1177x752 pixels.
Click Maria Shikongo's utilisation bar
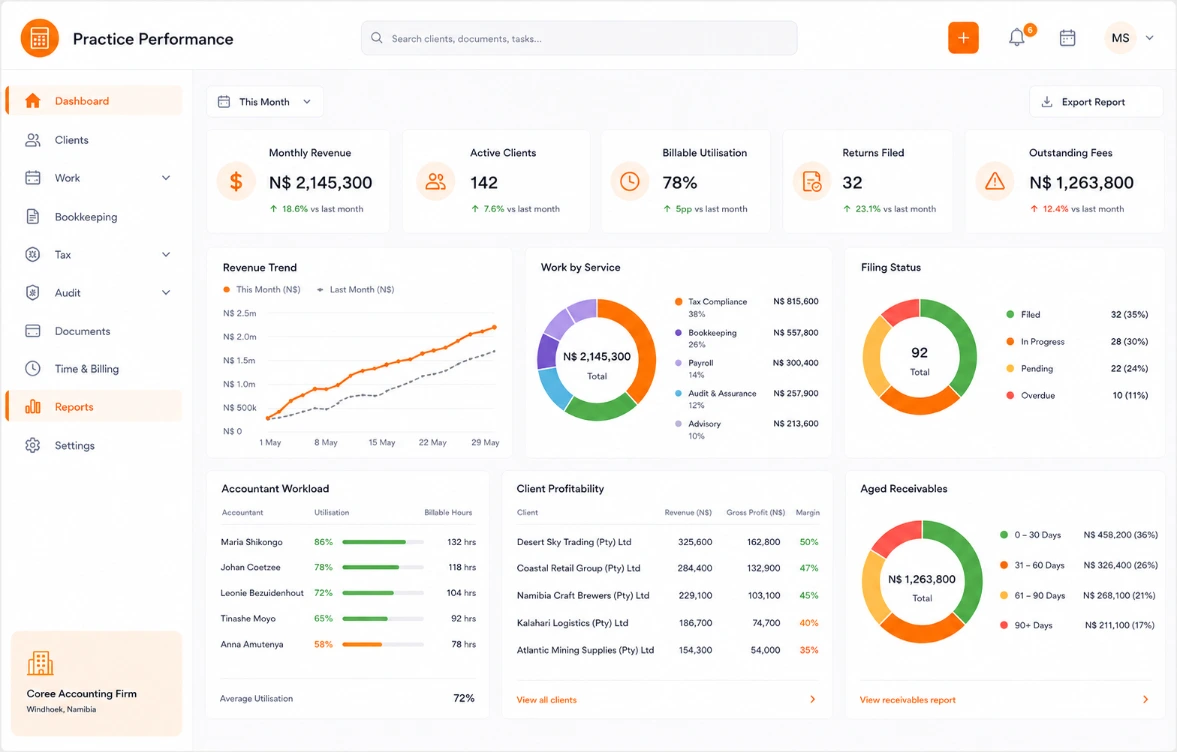pos(383,542)
